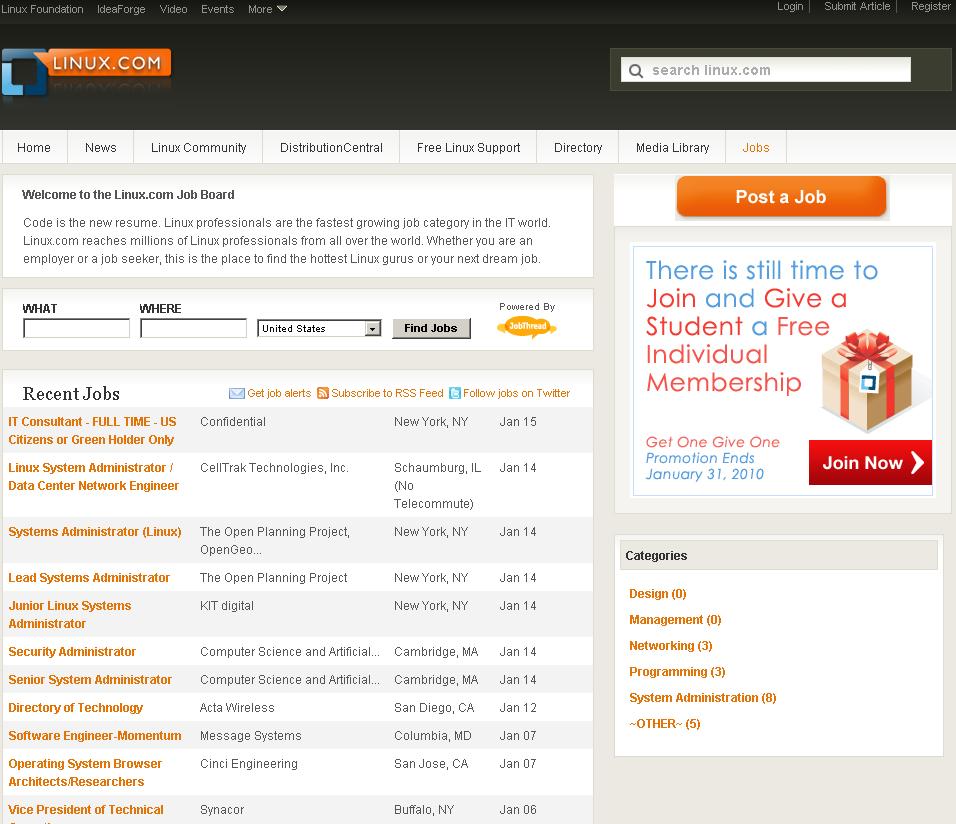956x824 pixels.
Task: Click KIT digital company text
Action: [x=227, y=606]
